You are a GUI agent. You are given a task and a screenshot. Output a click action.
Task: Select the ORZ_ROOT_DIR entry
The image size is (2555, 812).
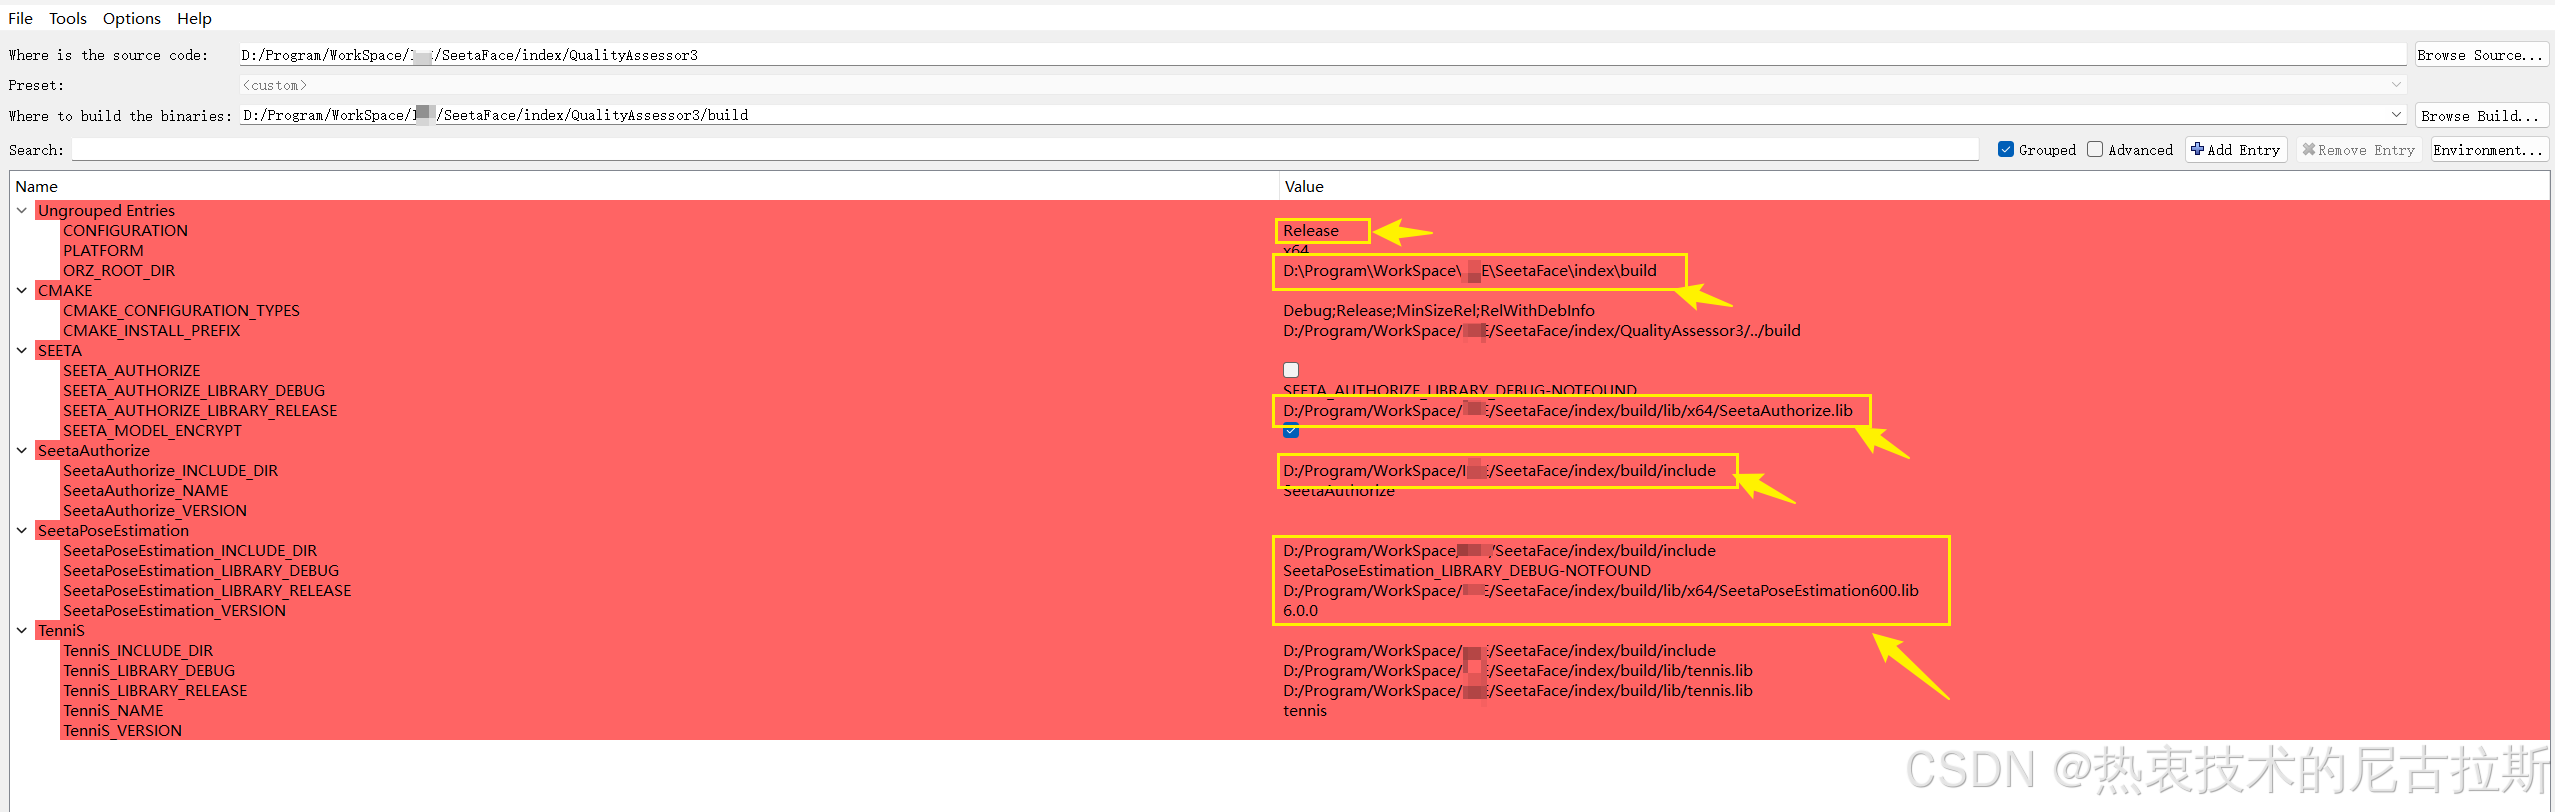119,271
